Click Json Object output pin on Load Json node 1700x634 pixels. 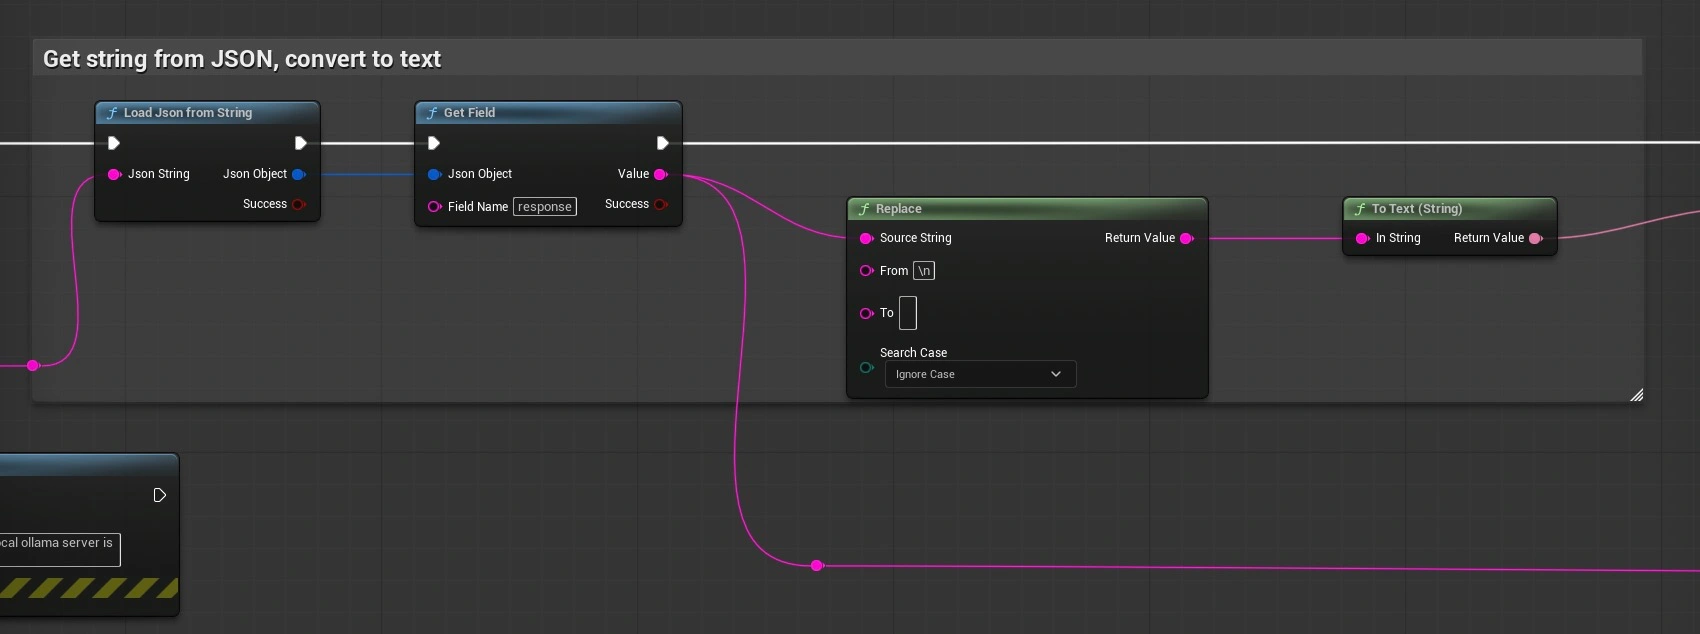pyautogui.click(x=298, y=174)
